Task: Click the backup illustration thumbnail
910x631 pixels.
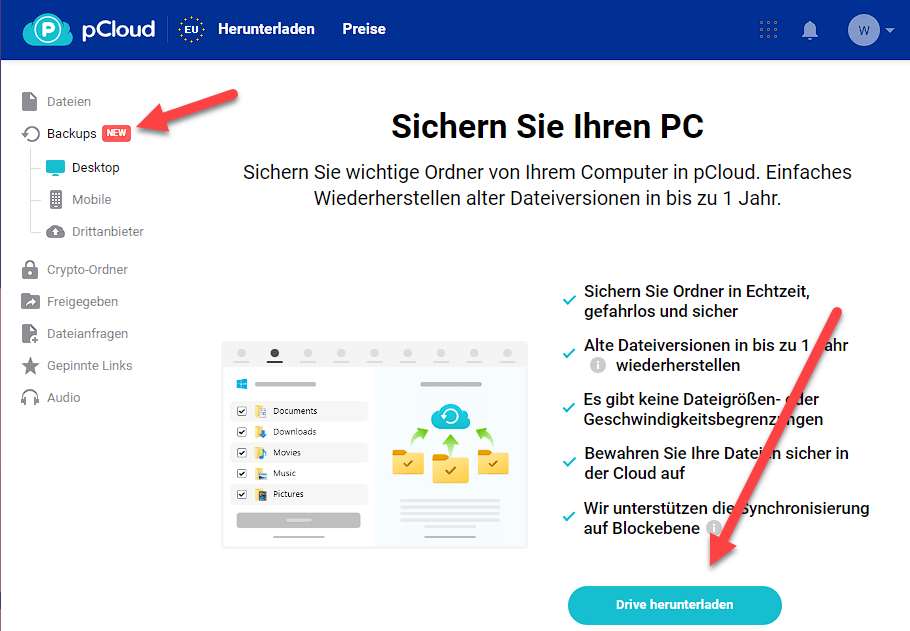Action: tap(374, 445)
